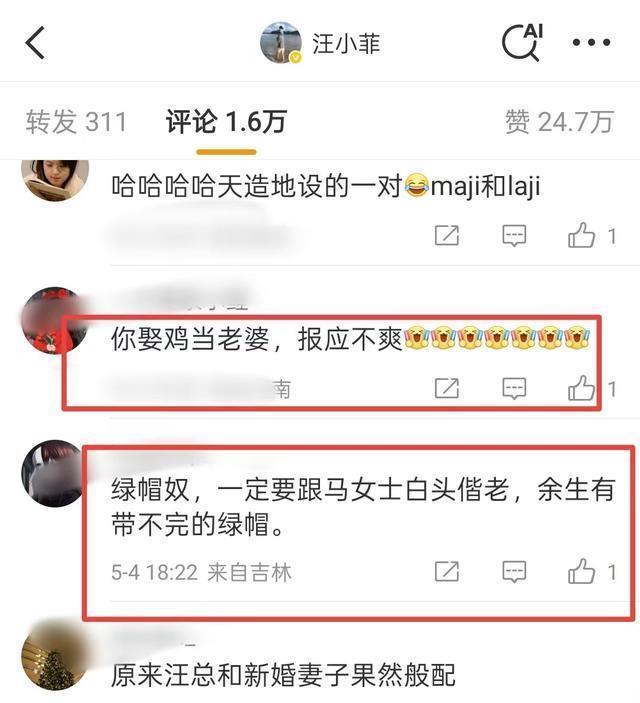Reply to the 'maji和laji' comment
Image resolution: width=640 pixels, height=703 pixels.
(514, 235)
